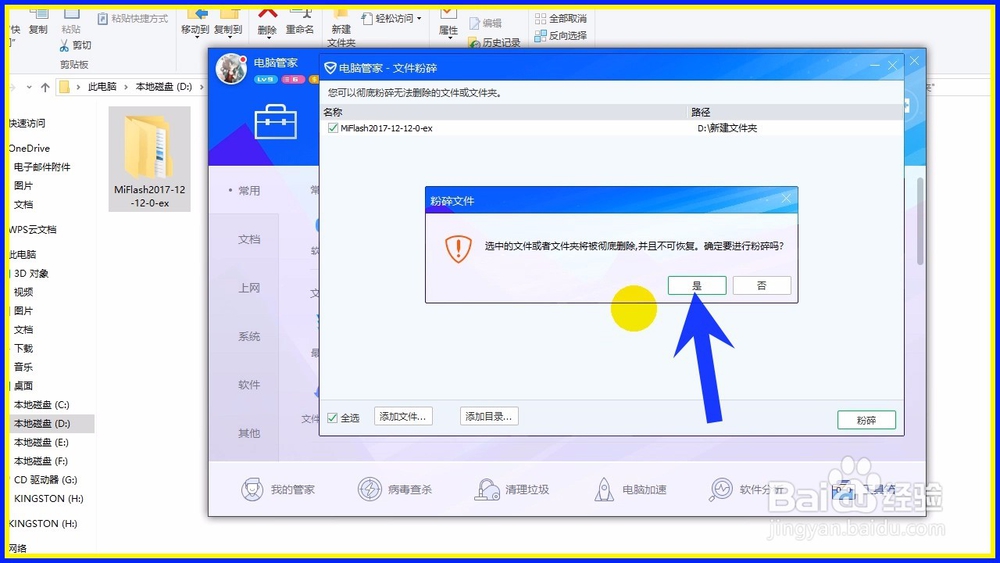
Task: Click 重命名 in Explorer ribbon
Action: tap(300, 22)
